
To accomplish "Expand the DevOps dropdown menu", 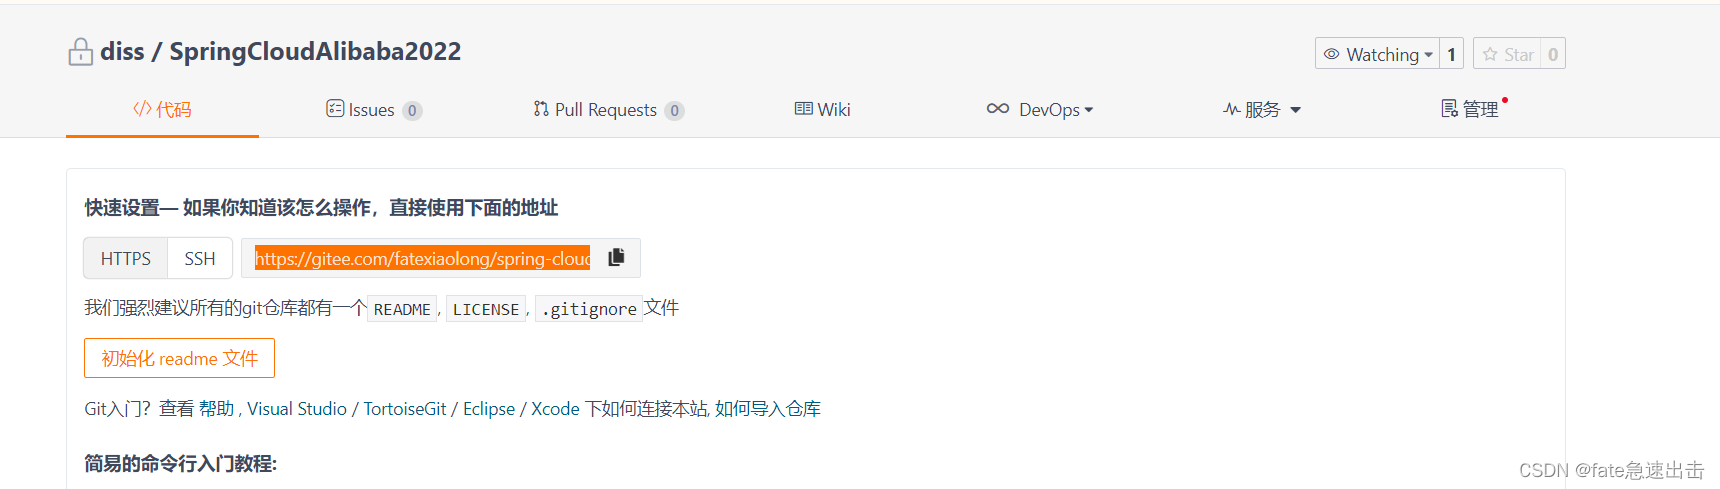I will 1040,109.
